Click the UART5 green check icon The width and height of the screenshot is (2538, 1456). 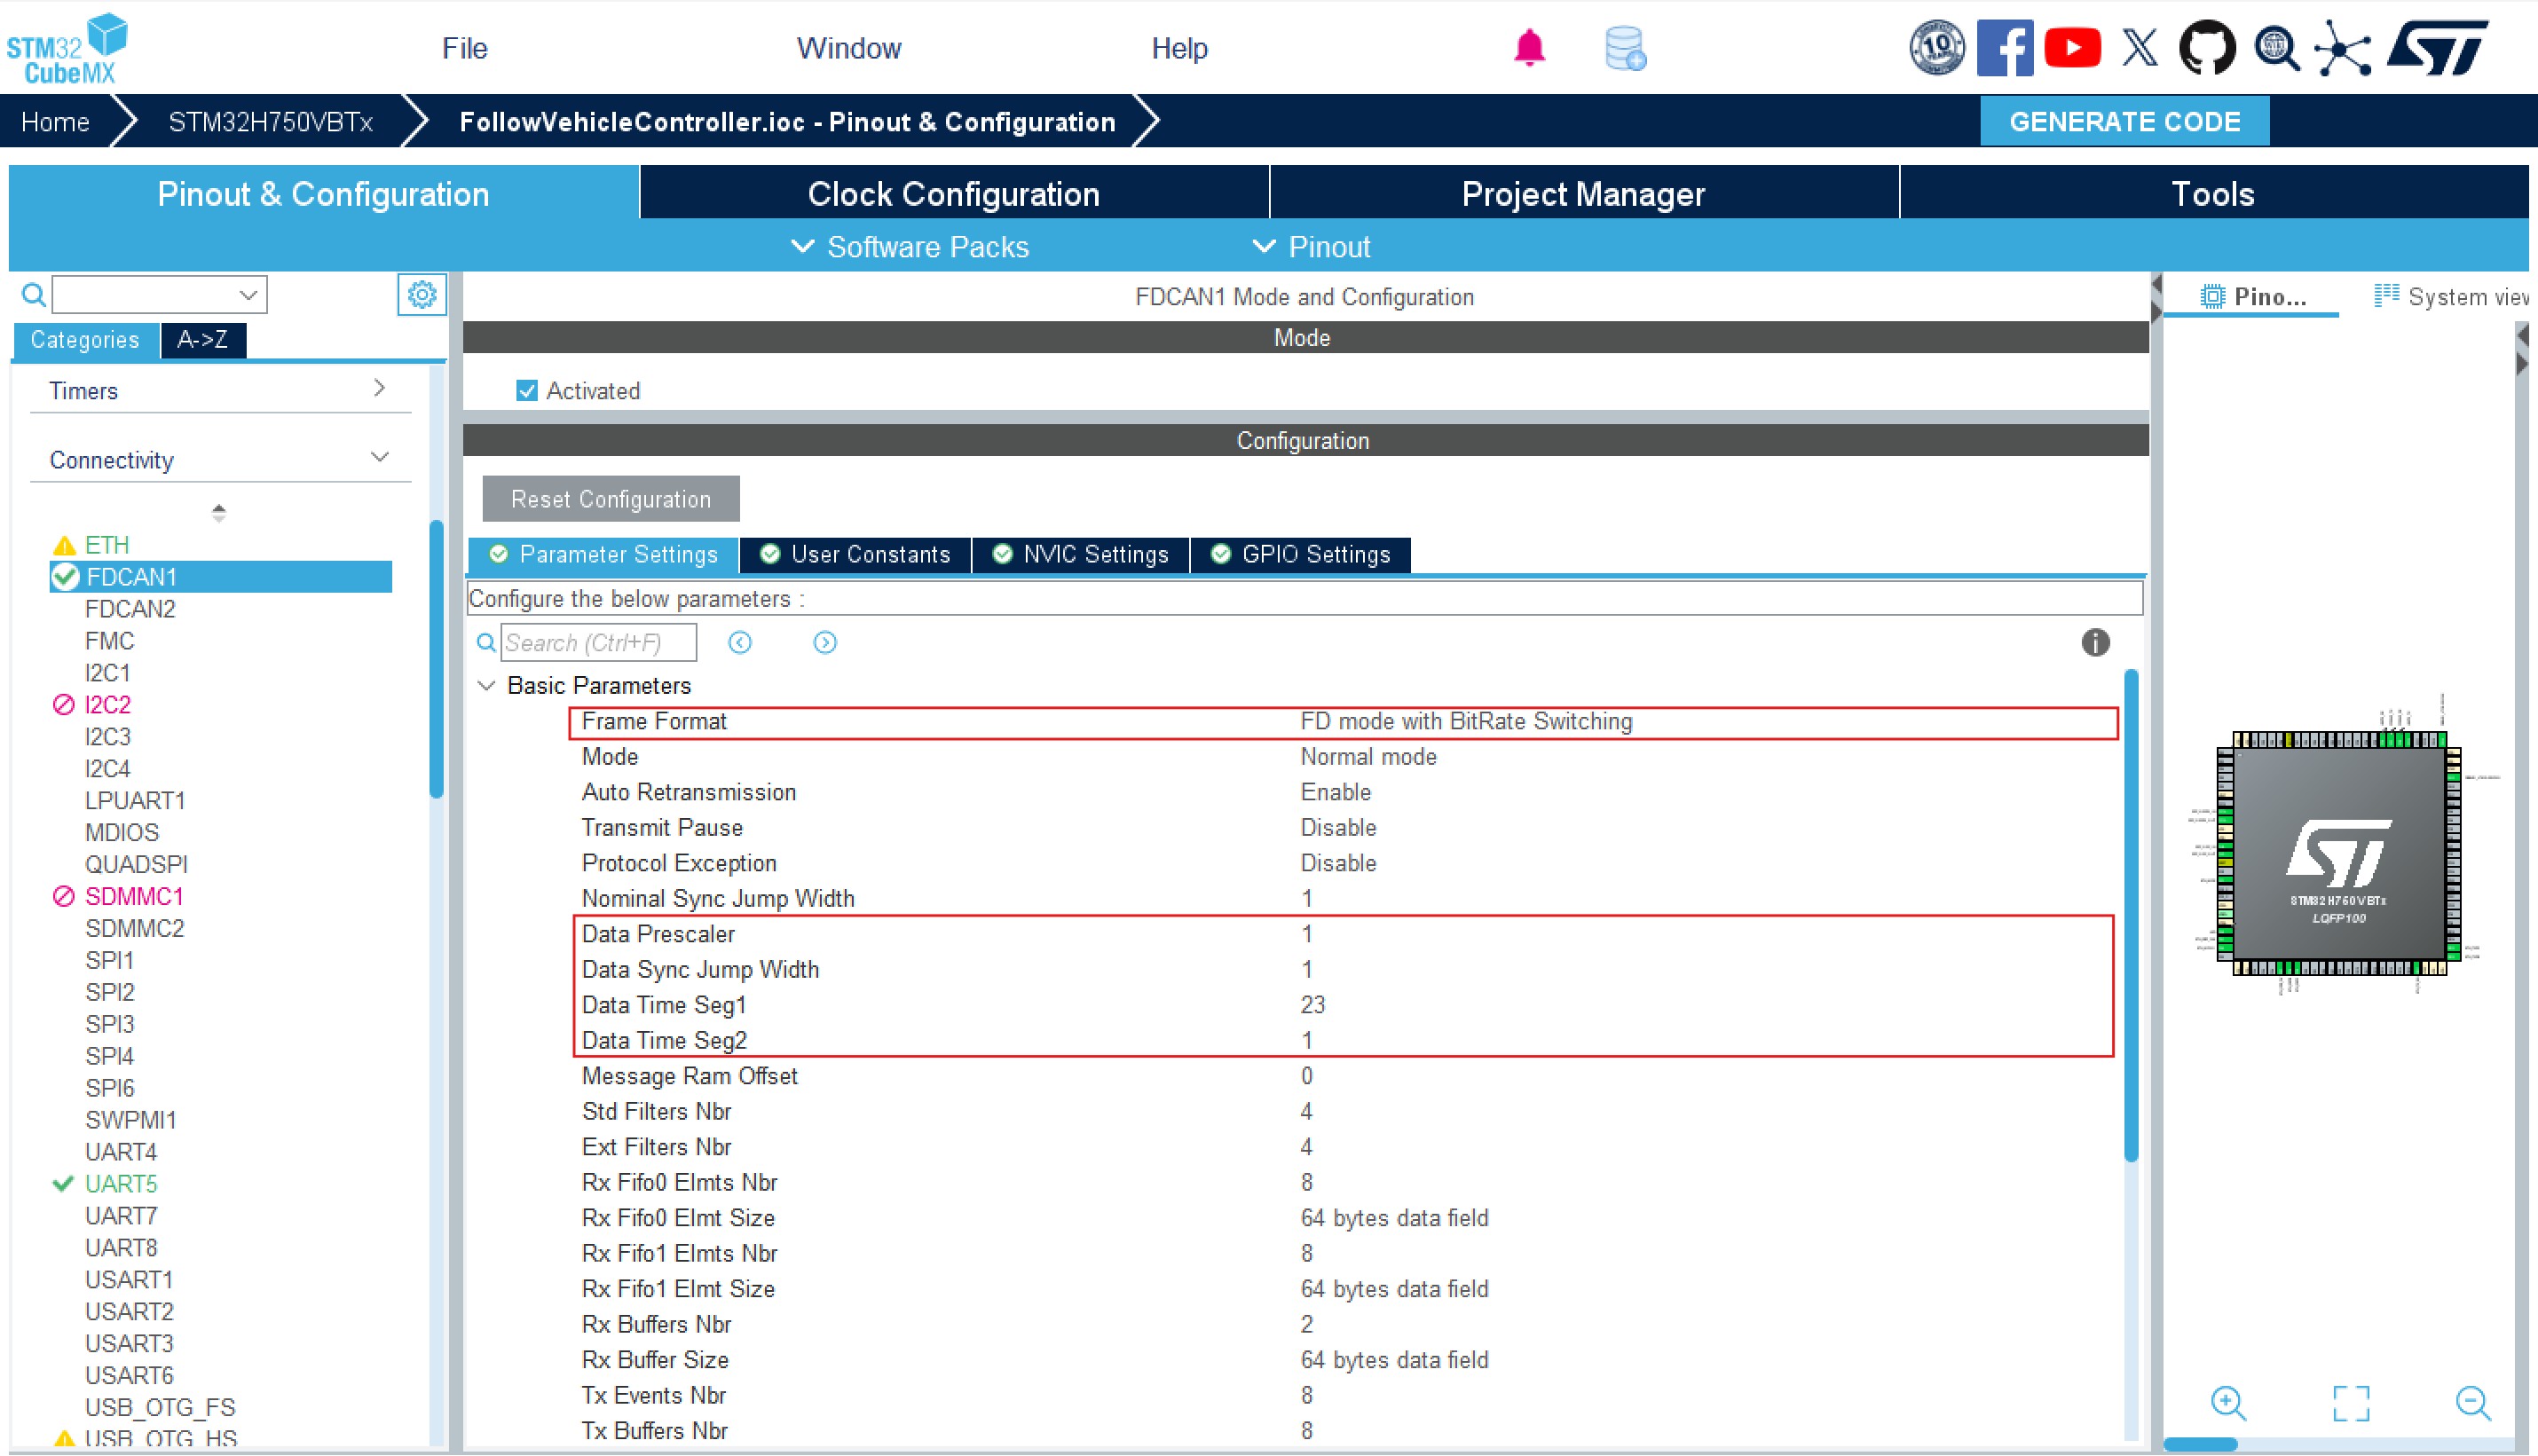(63, 1183)
